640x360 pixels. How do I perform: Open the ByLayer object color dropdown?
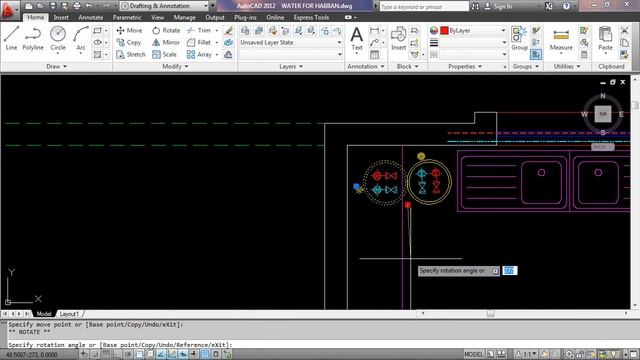pos(473,31)
